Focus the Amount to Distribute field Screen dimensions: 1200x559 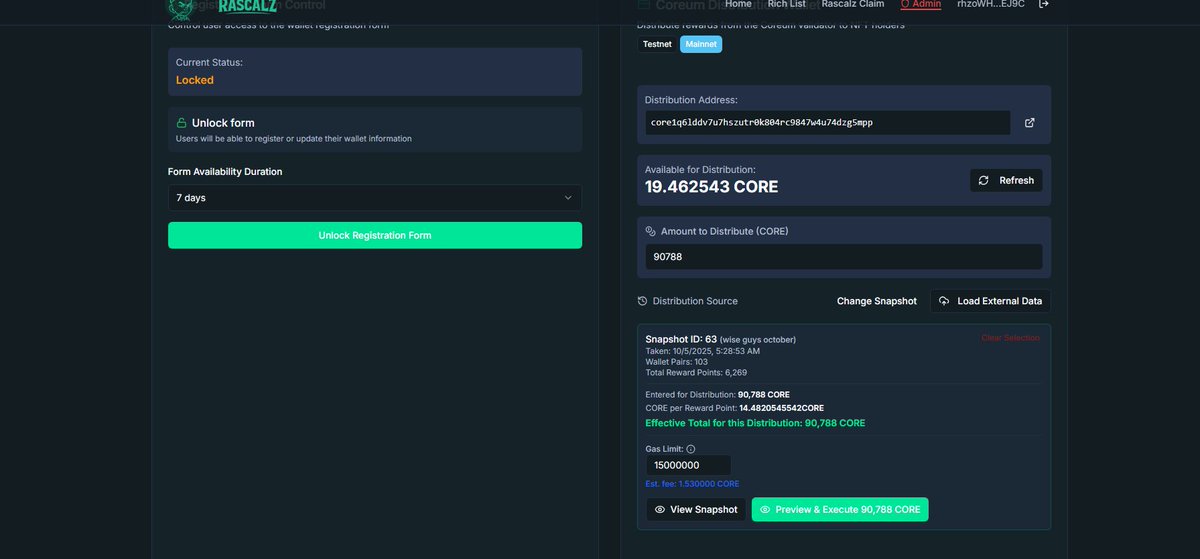(843, 257)
